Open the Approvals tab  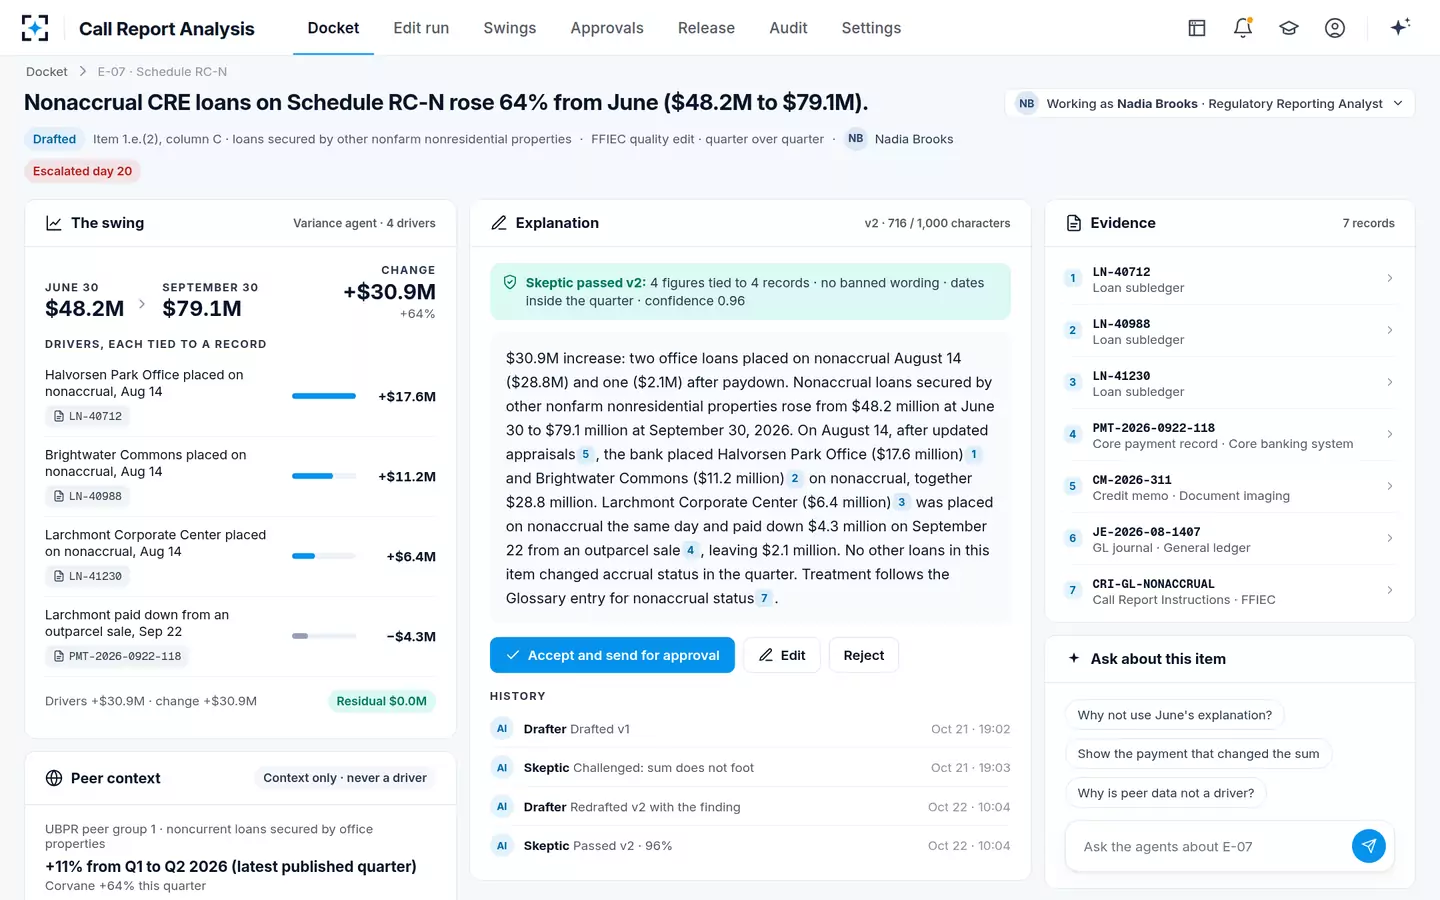607,28
